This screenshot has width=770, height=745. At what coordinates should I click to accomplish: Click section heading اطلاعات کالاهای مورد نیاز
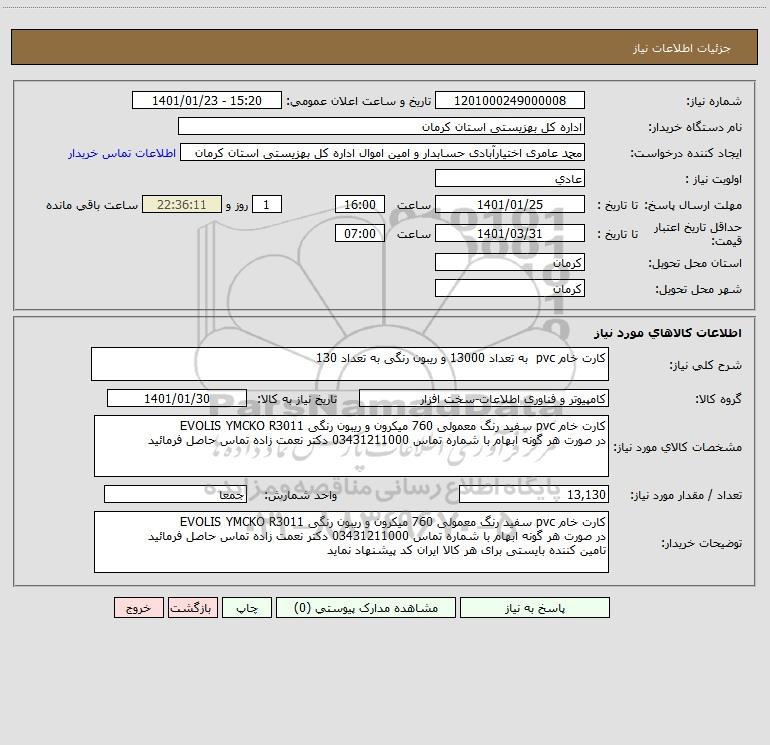pyautogui.click(x=668, y=333)
